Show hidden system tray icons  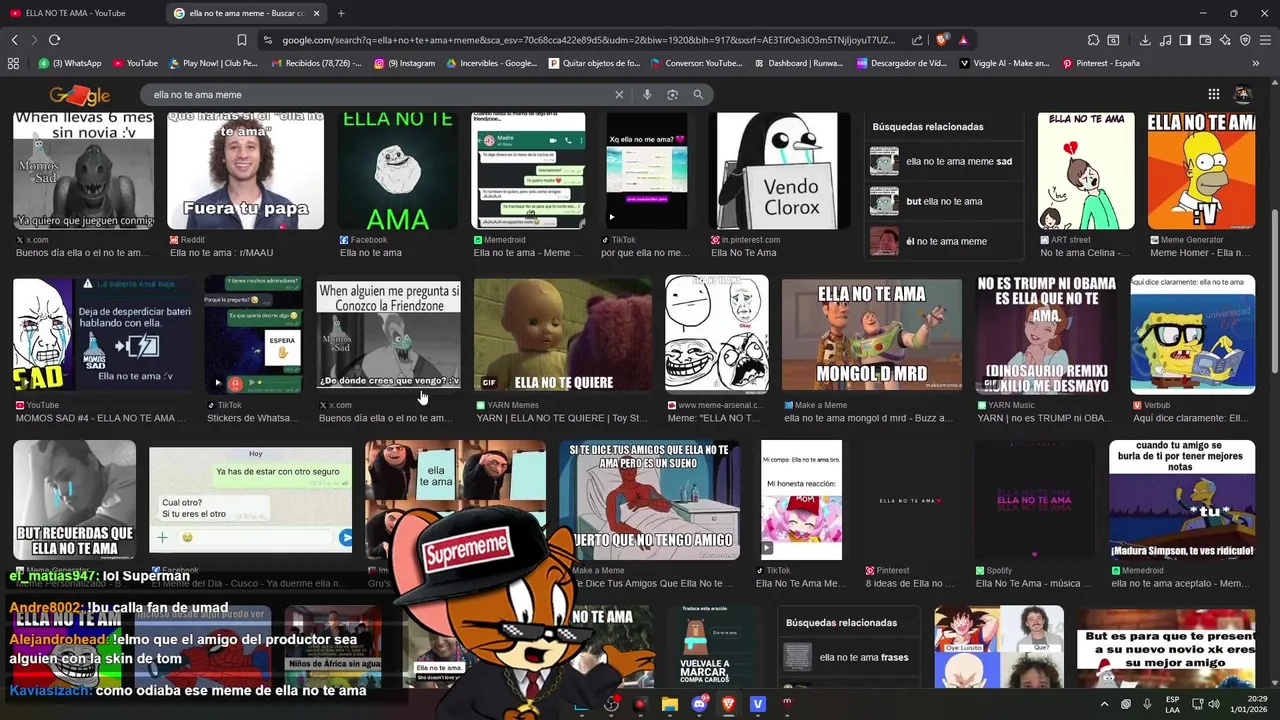(x=1104, y=704)
